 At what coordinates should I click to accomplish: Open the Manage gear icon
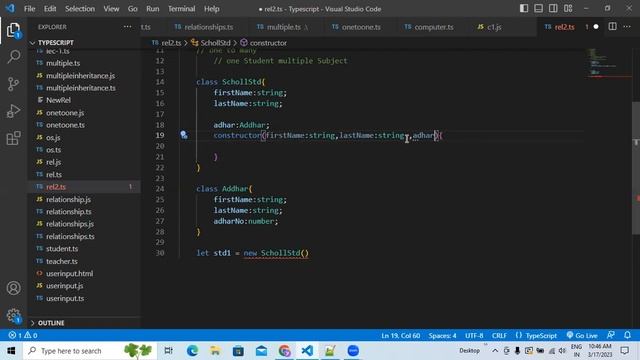[13, 316]
